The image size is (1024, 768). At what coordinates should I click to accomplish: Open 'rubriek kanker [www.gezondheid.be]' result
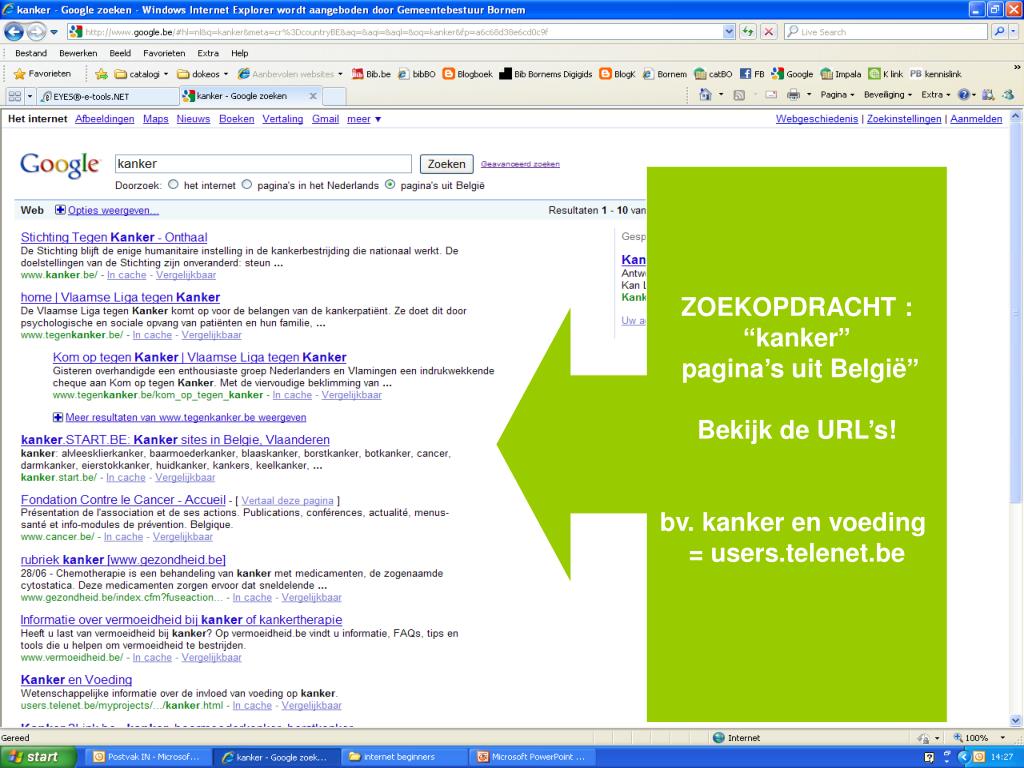[123, 560]
